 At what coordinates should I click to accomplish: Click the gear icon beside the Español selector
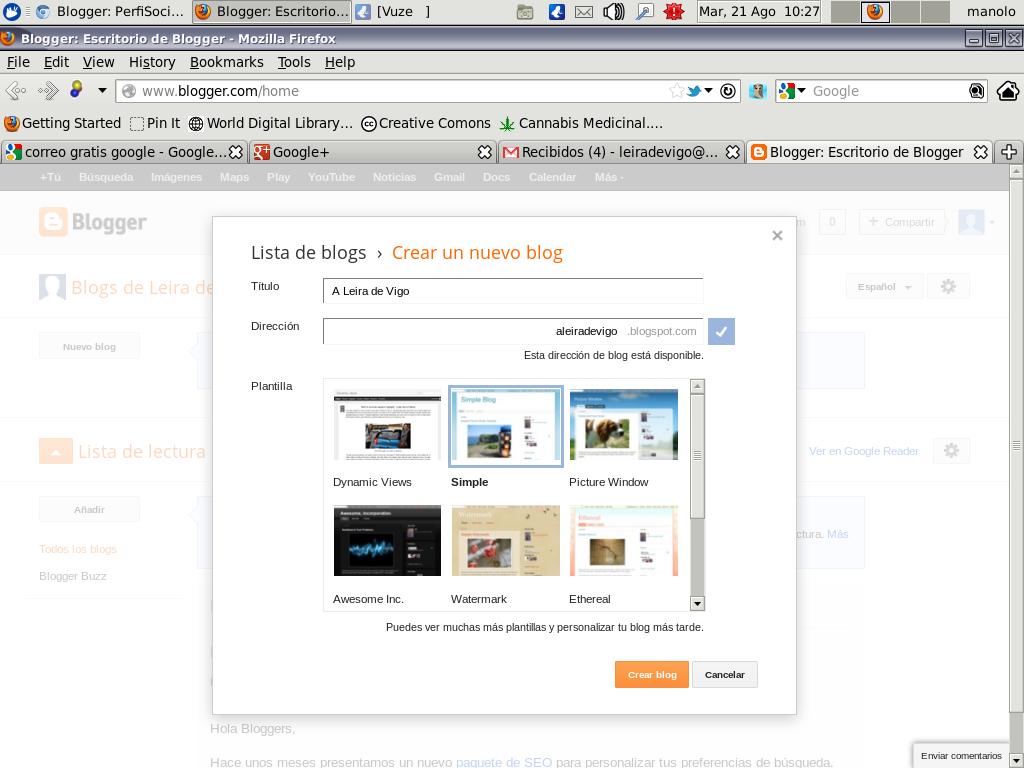coord(948,286)
